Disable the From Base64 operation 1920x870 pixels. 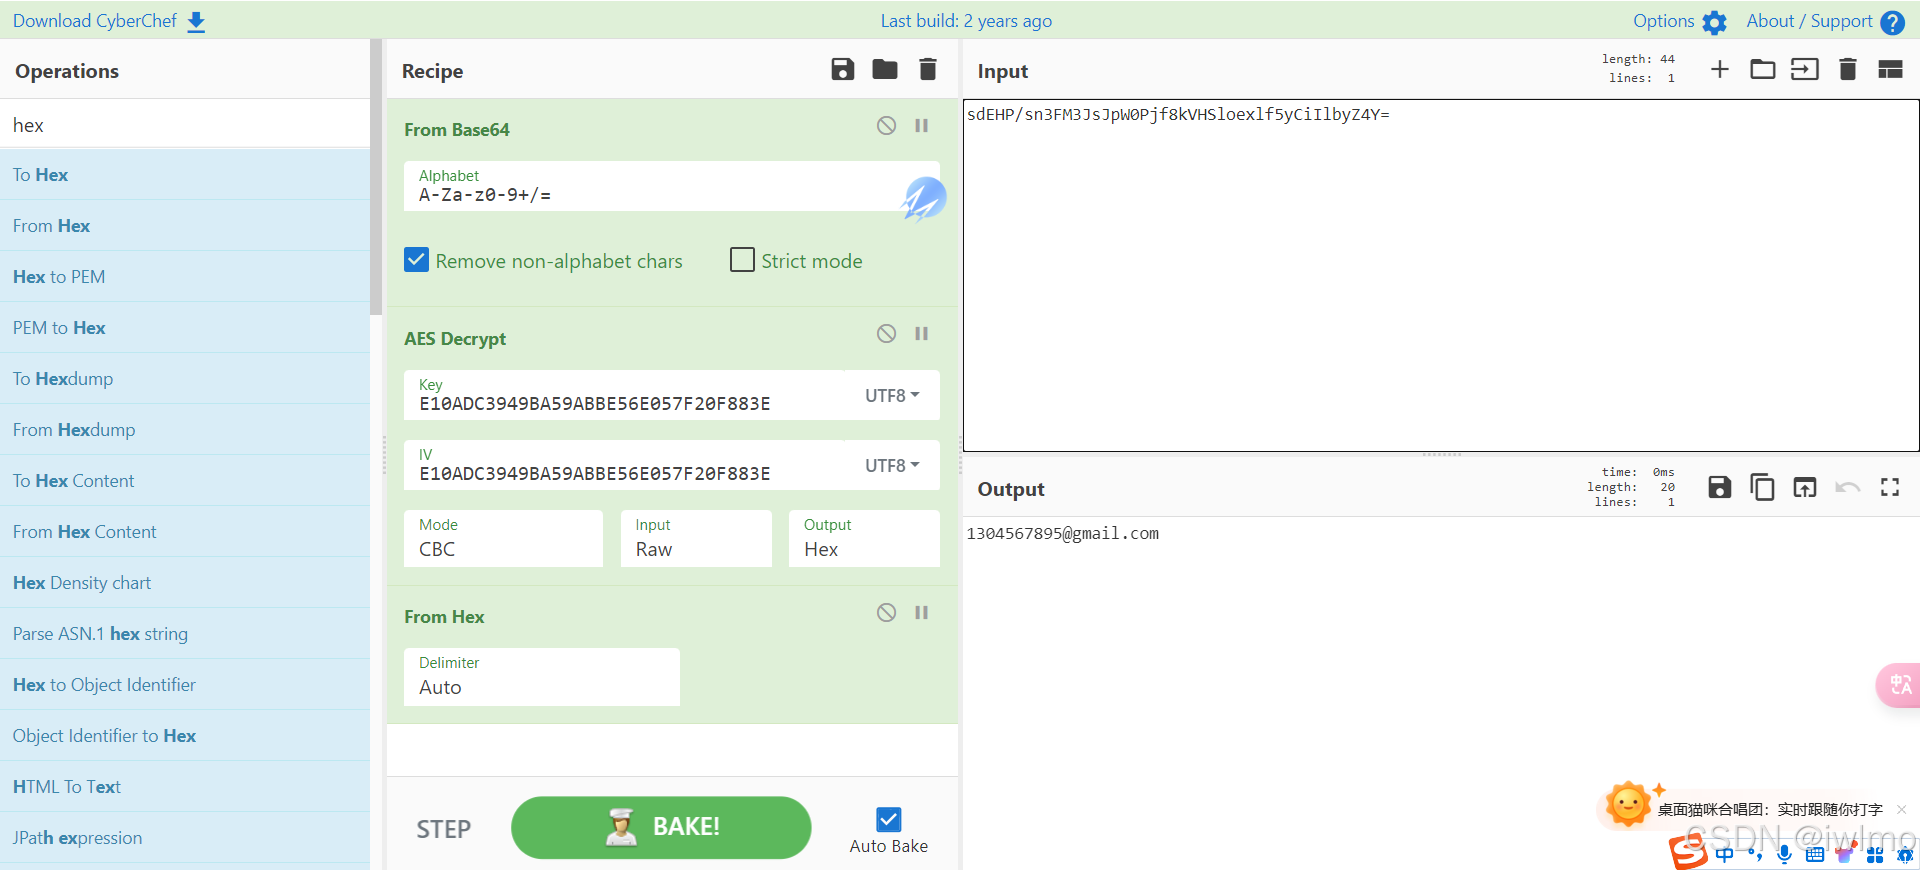887,125
